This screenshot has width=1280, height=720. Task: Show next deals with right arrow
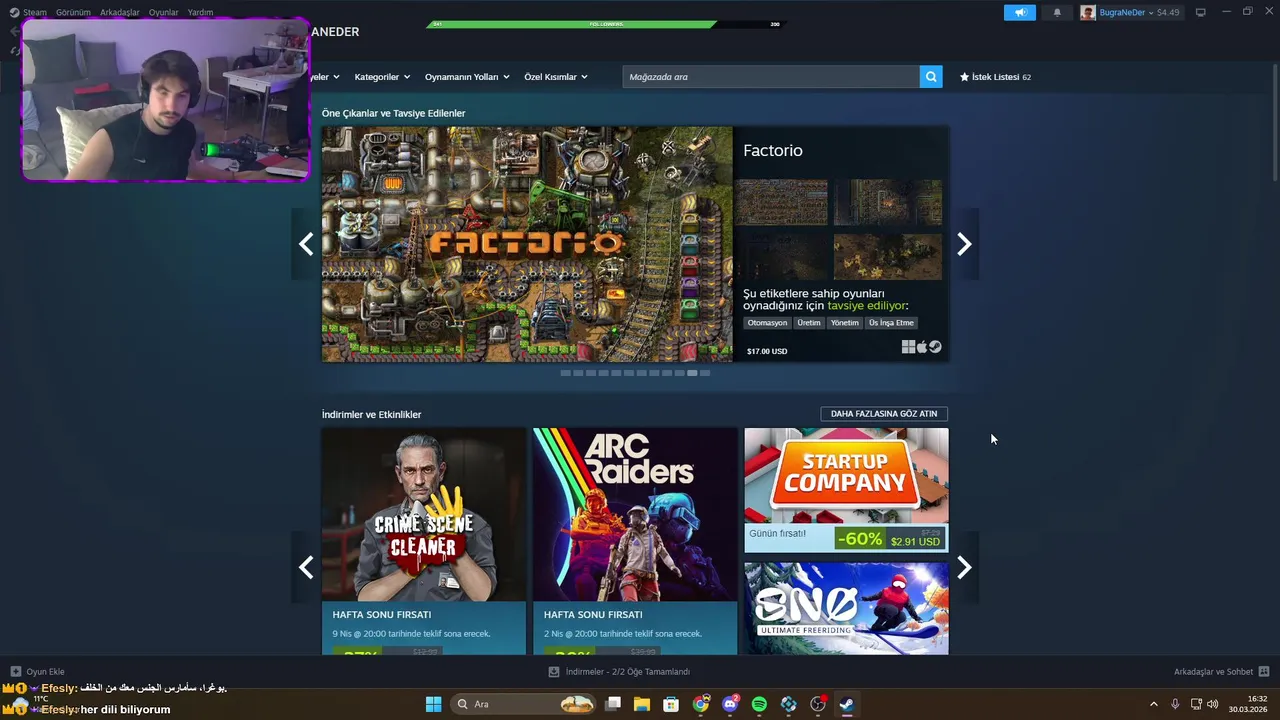tap(964, 567)
